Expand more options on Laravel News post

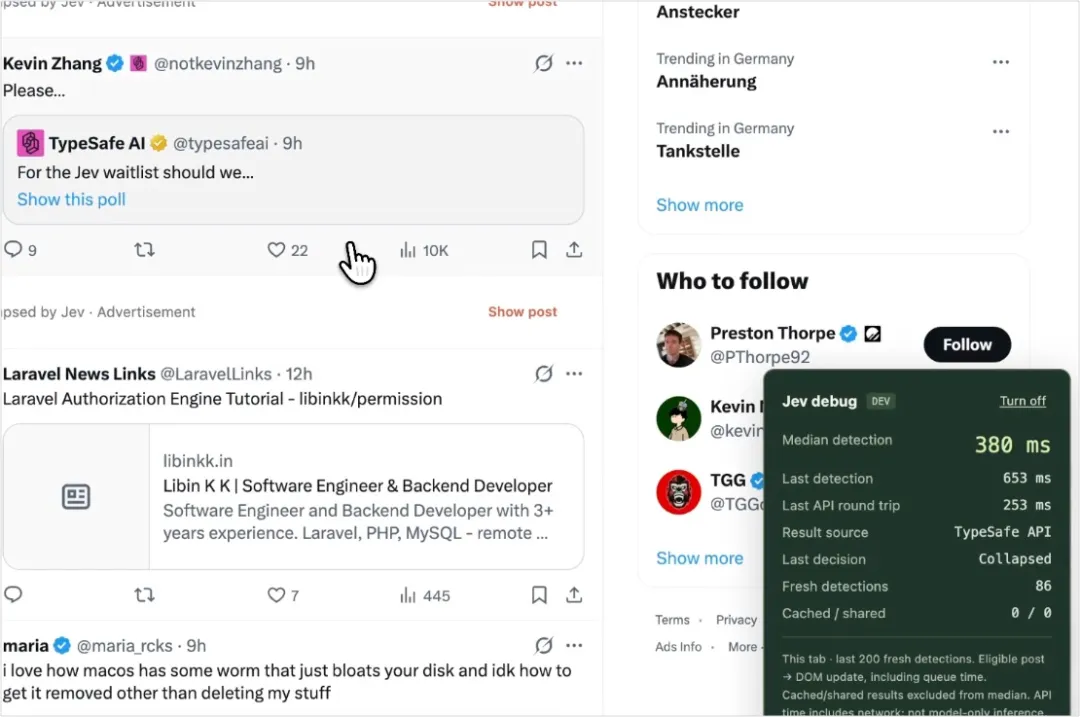pos(574,374)
